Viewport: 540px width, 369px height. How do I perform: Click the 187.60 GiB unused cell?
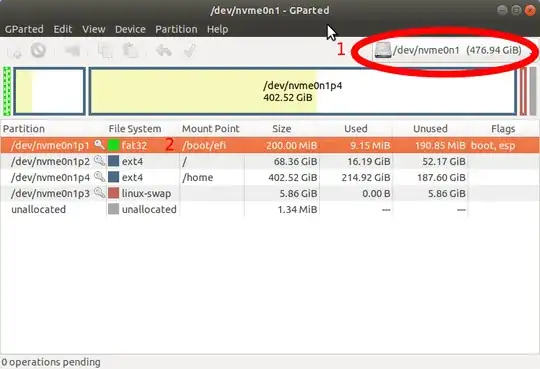coord(441,177)
